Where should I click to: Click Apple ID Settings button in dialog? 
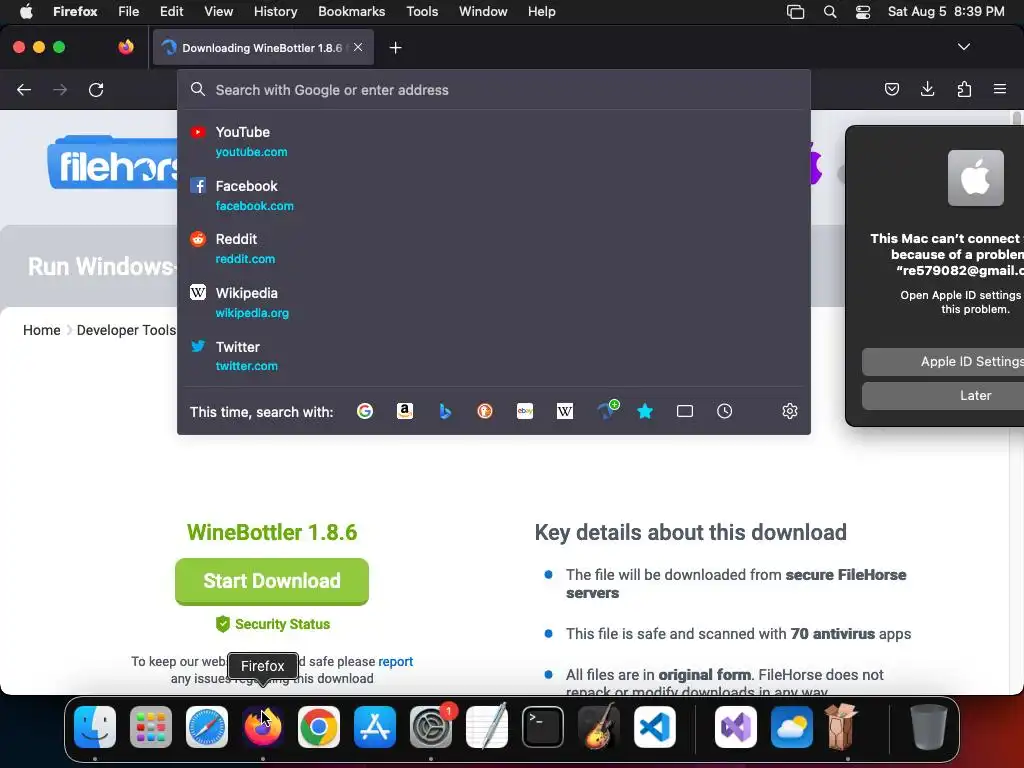(x=943, y=362)
